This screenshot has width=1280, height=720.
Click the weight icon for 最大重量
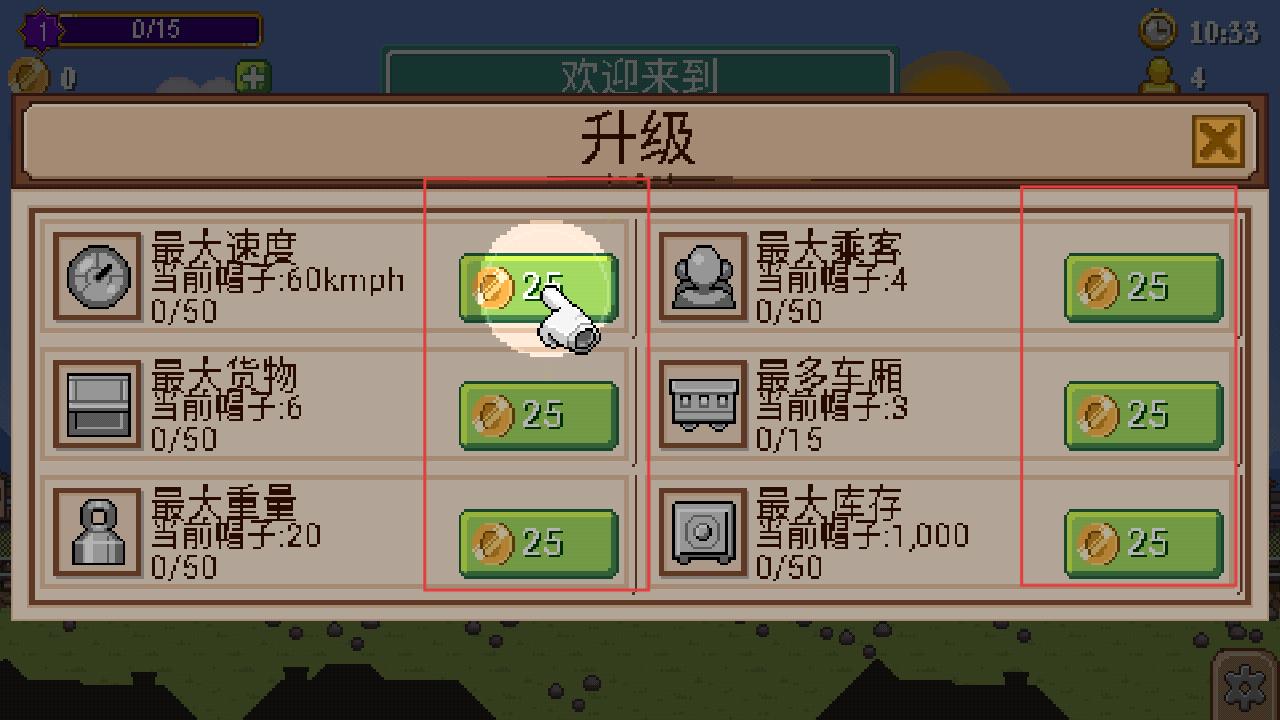(97, 532)
